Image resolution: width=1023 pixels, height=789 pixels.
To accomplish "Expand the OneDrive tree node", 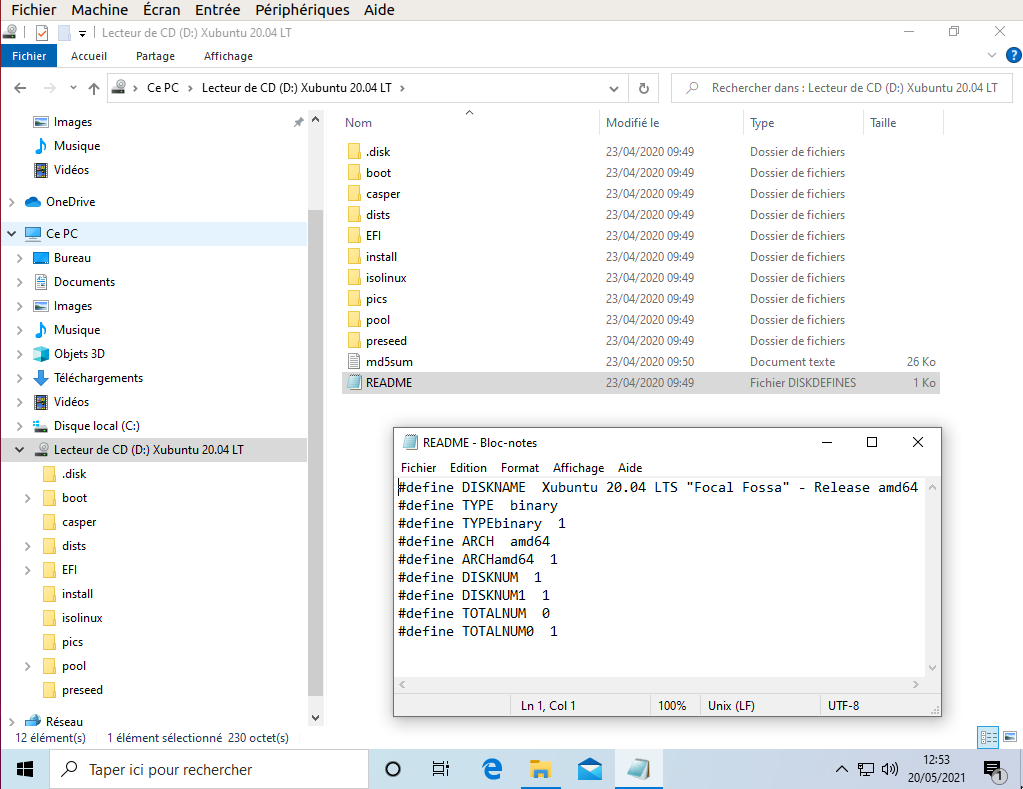I will [12, 202].
